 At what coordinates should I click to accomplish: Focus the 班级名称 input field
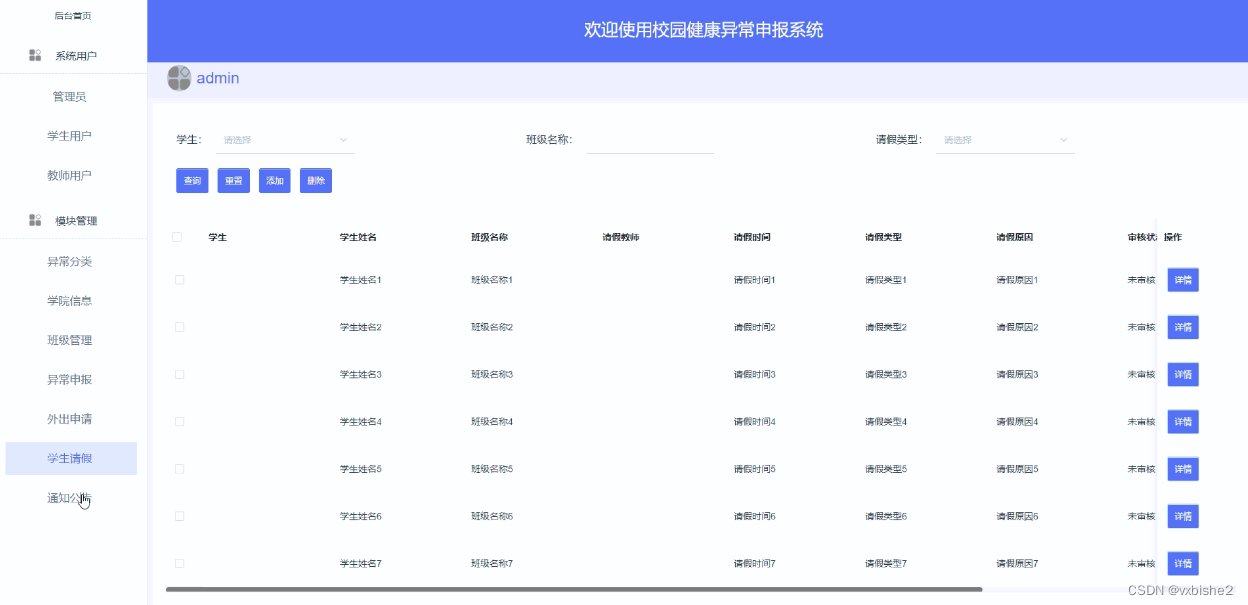click(650, 140)
